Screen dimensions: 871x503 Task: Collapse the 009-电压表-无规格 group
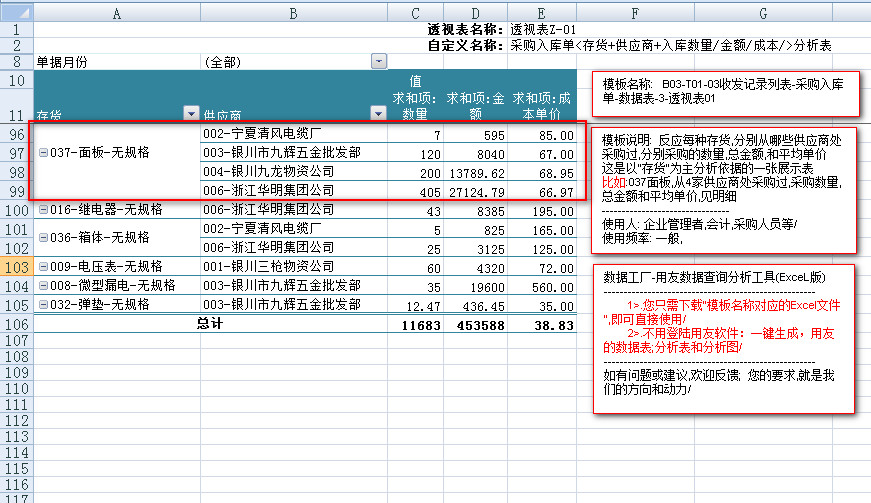tap(42, 268)
